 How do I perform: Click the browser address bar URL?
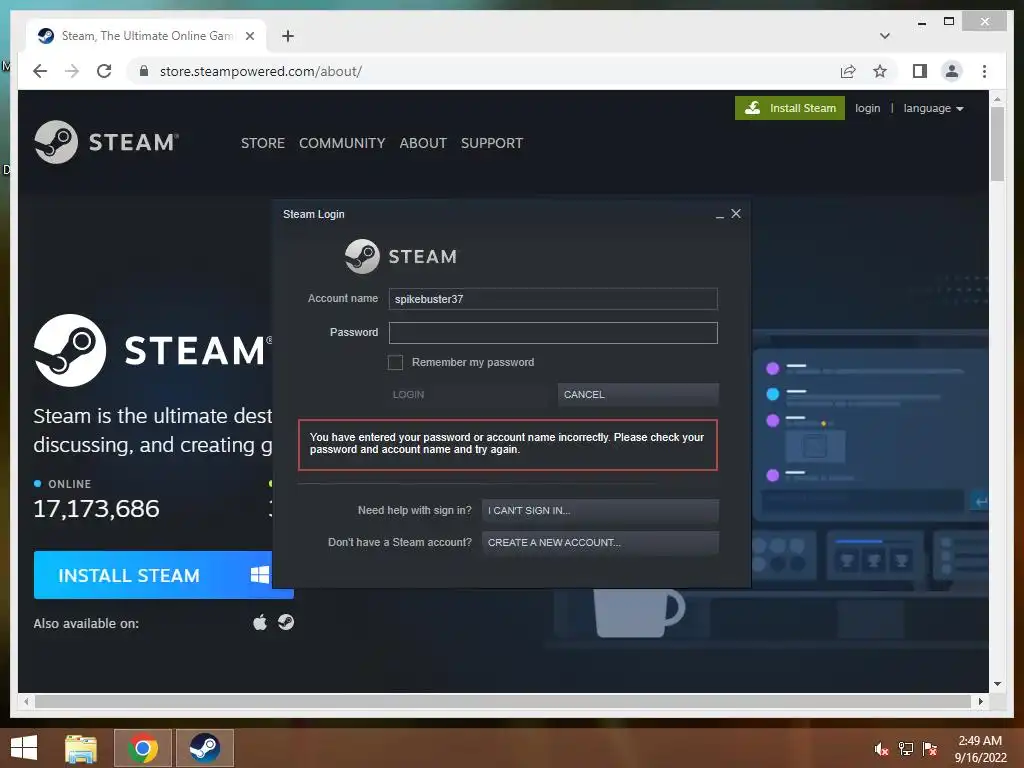(261, 71)
